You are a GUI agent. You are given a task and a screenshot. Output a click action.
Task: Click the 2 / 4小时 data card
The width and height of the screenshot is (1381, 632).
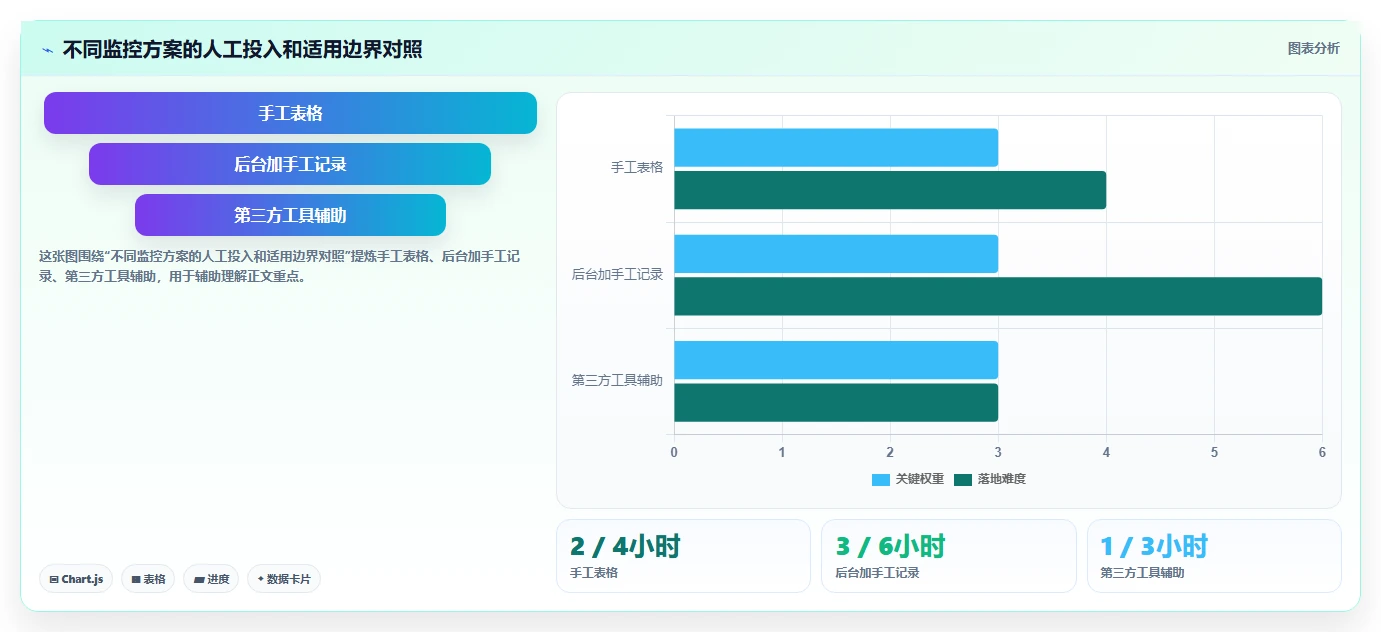[x=683, y=556]
